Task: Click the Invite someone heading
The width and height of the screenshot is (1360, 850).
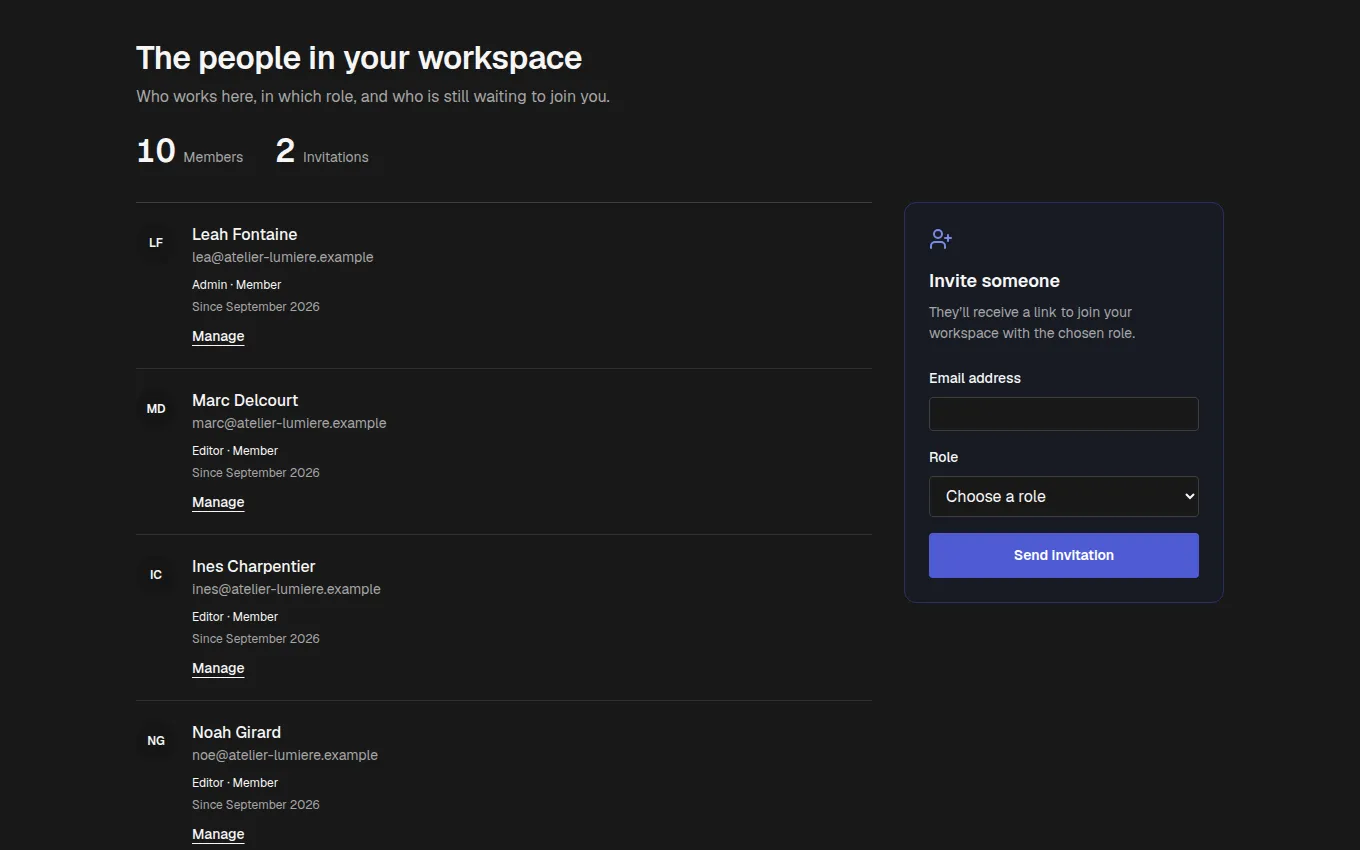Action: coord(994,281)
